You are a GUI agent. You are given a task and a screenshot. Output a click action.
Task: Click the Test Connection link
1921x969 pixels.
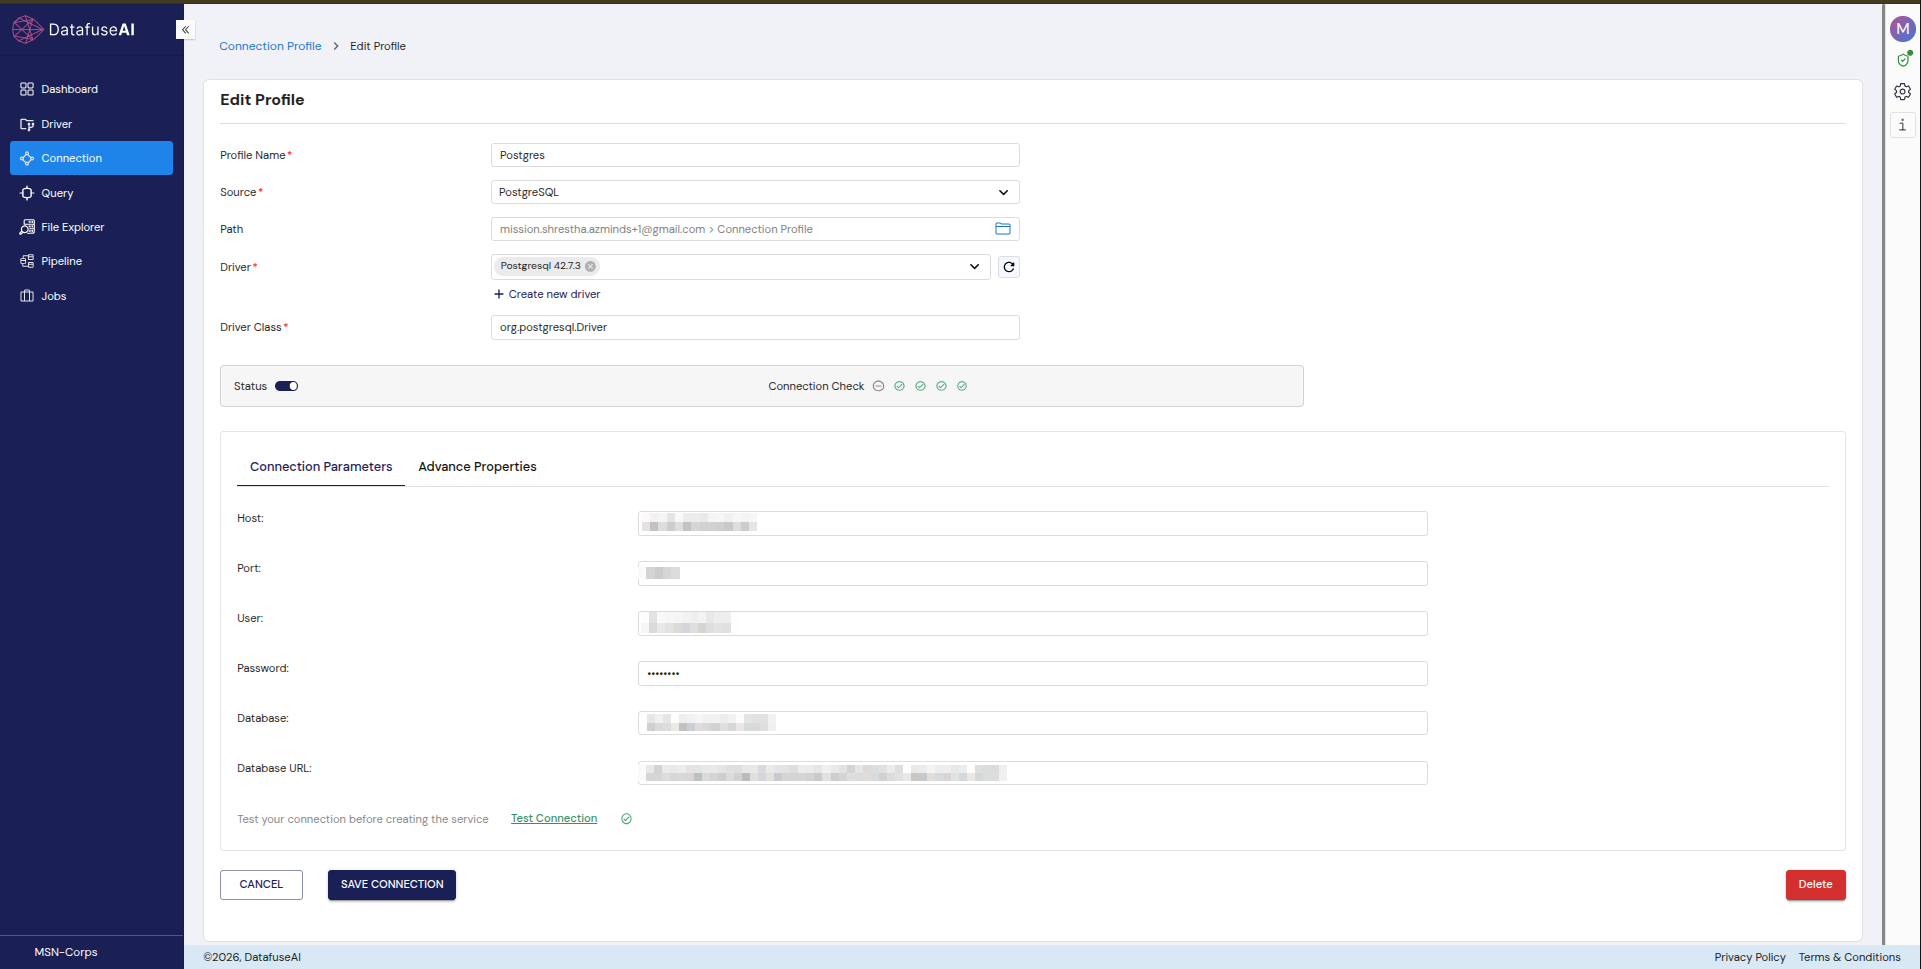554,818
